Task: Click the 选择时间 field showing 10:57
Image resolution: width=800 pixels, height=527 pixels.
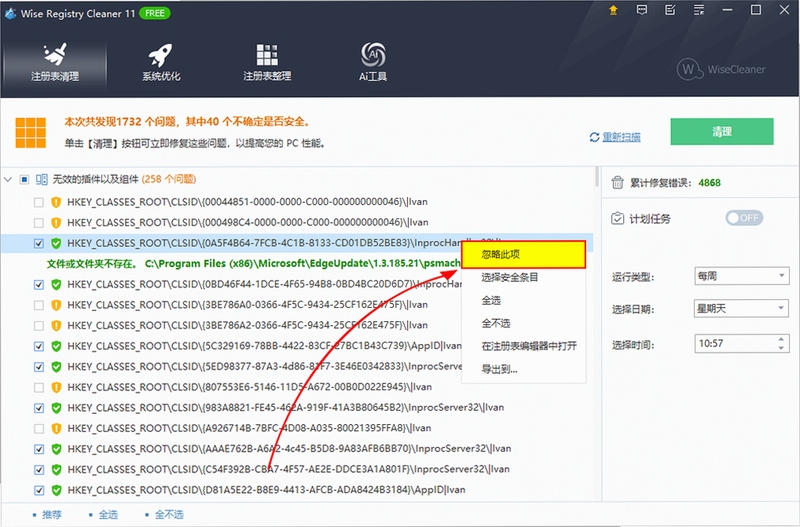Action: click(741, 343)
